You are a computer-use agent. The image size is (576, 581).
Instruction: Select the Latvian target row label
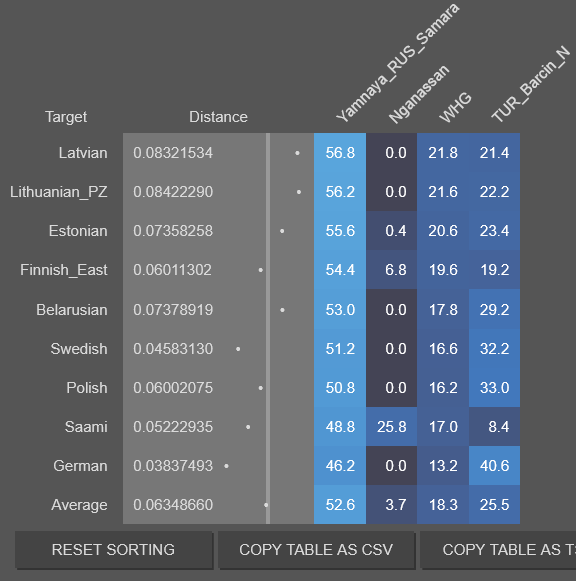pos(83,153)
